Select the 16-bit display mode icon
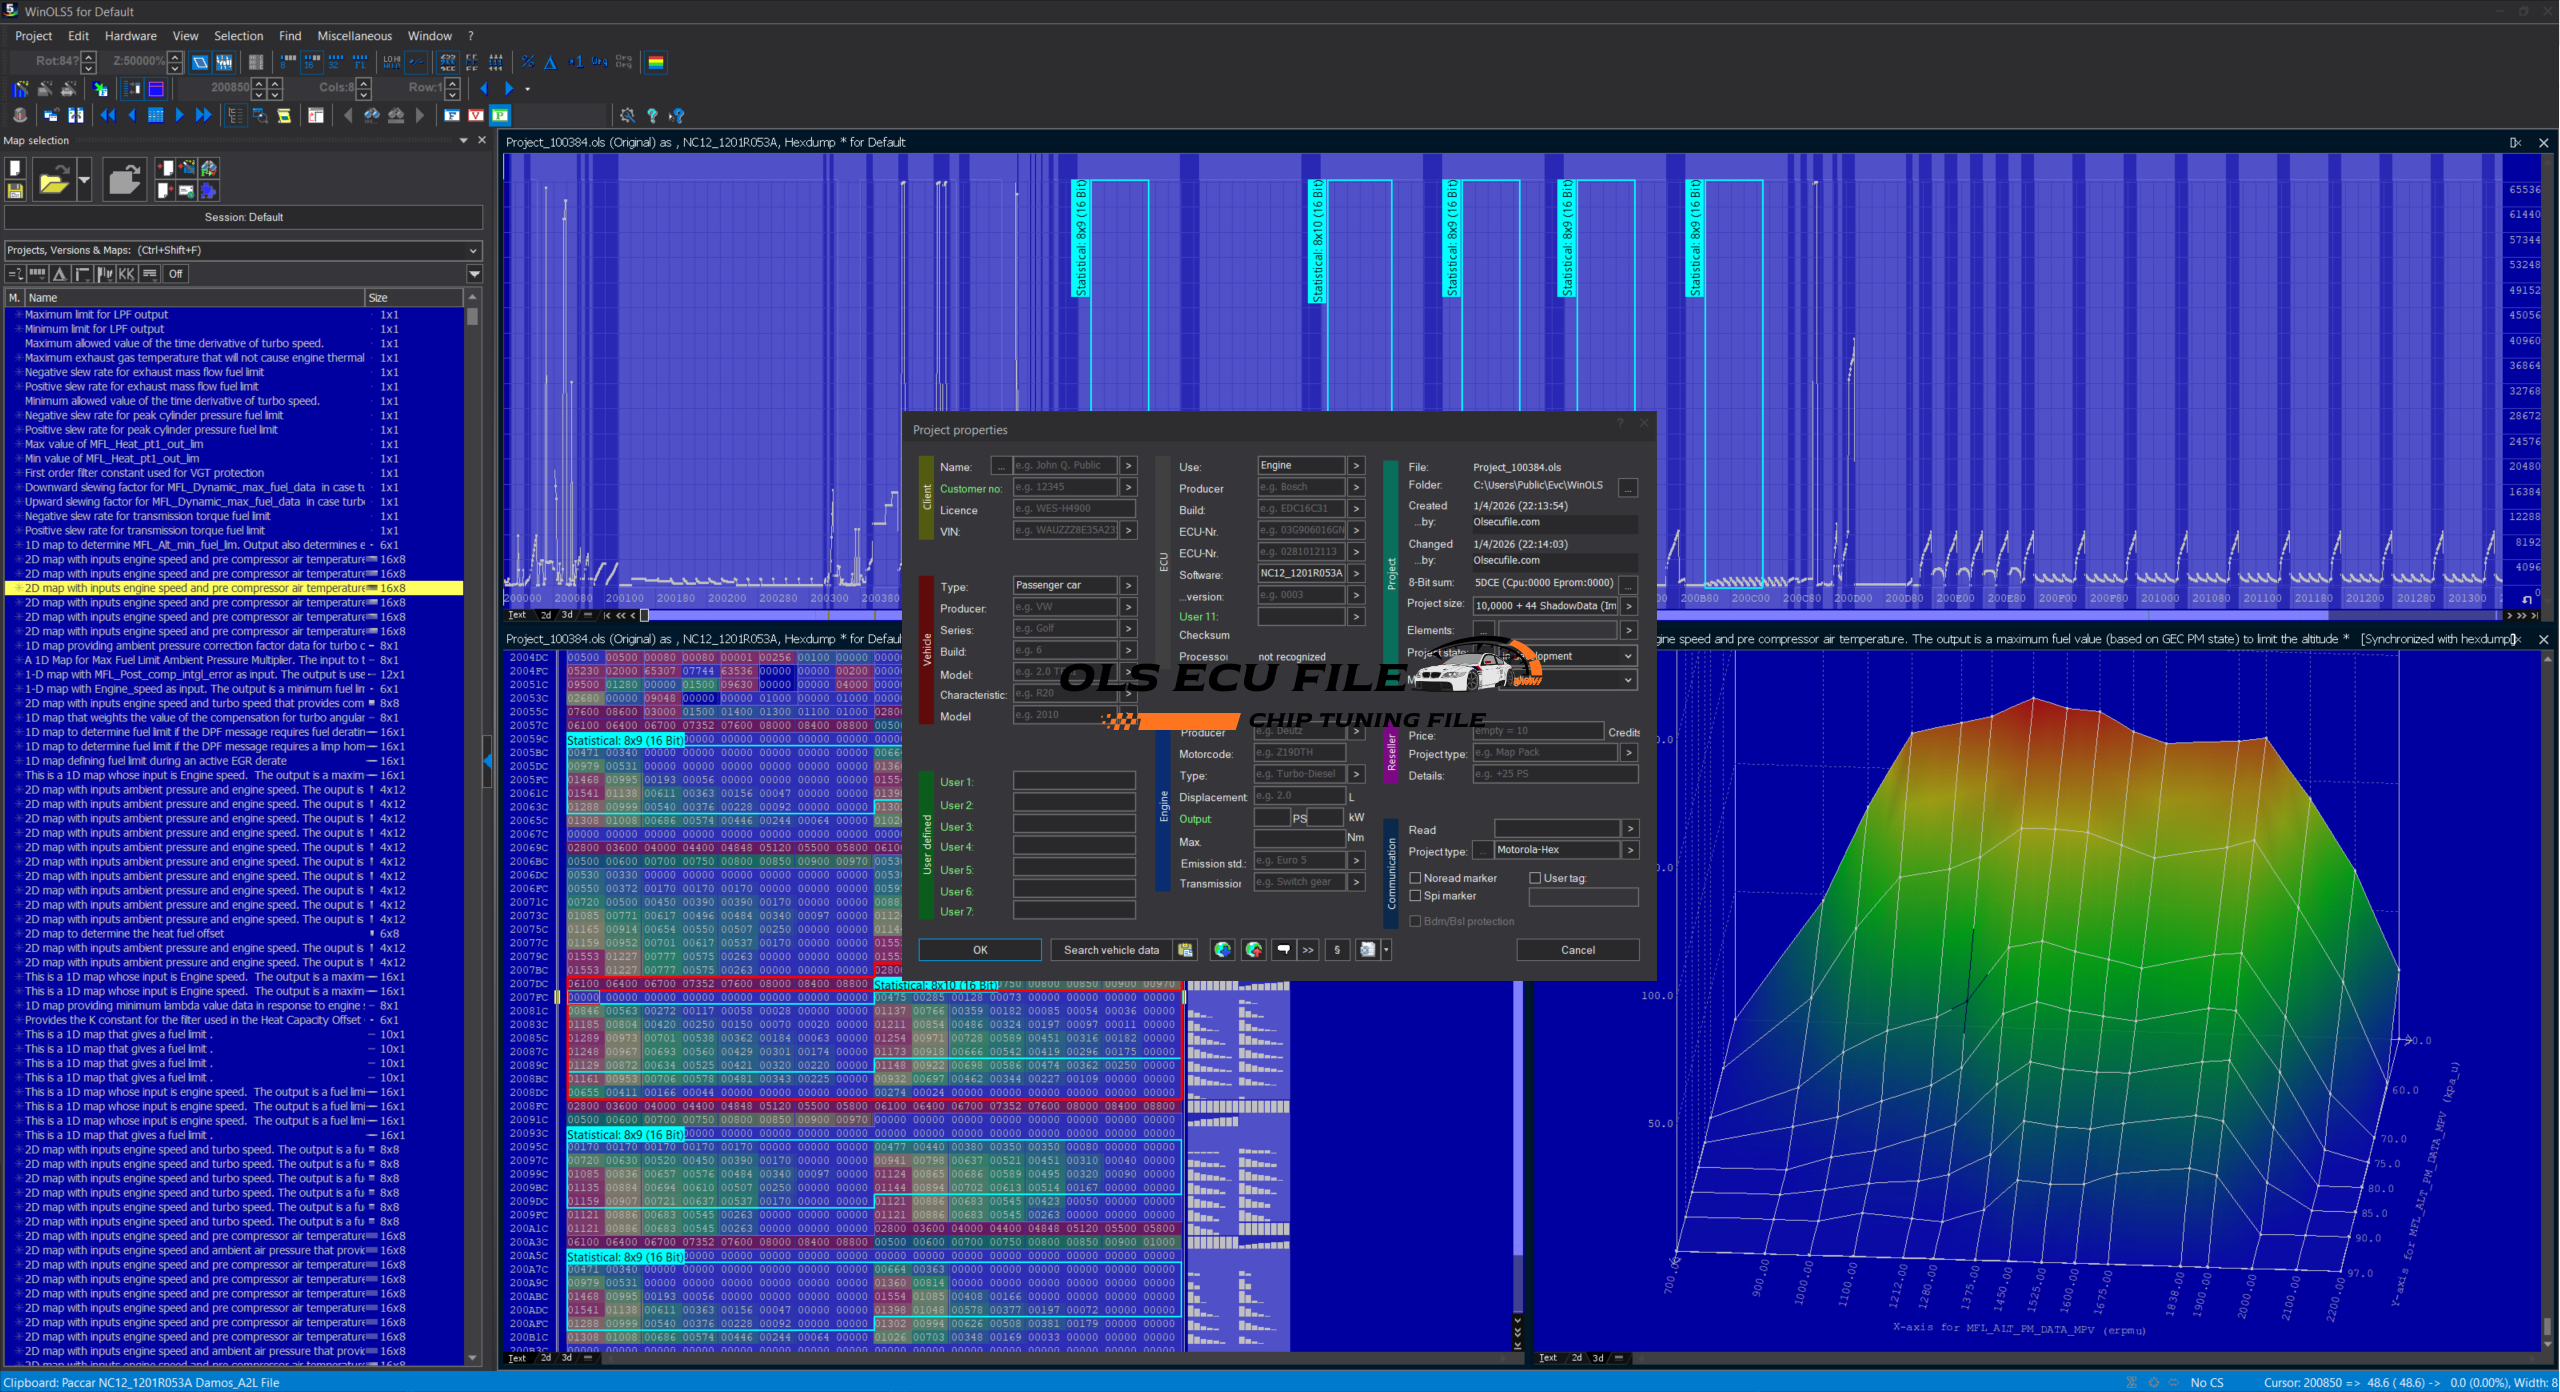2560x1392 pixels. tap(312, 62)
